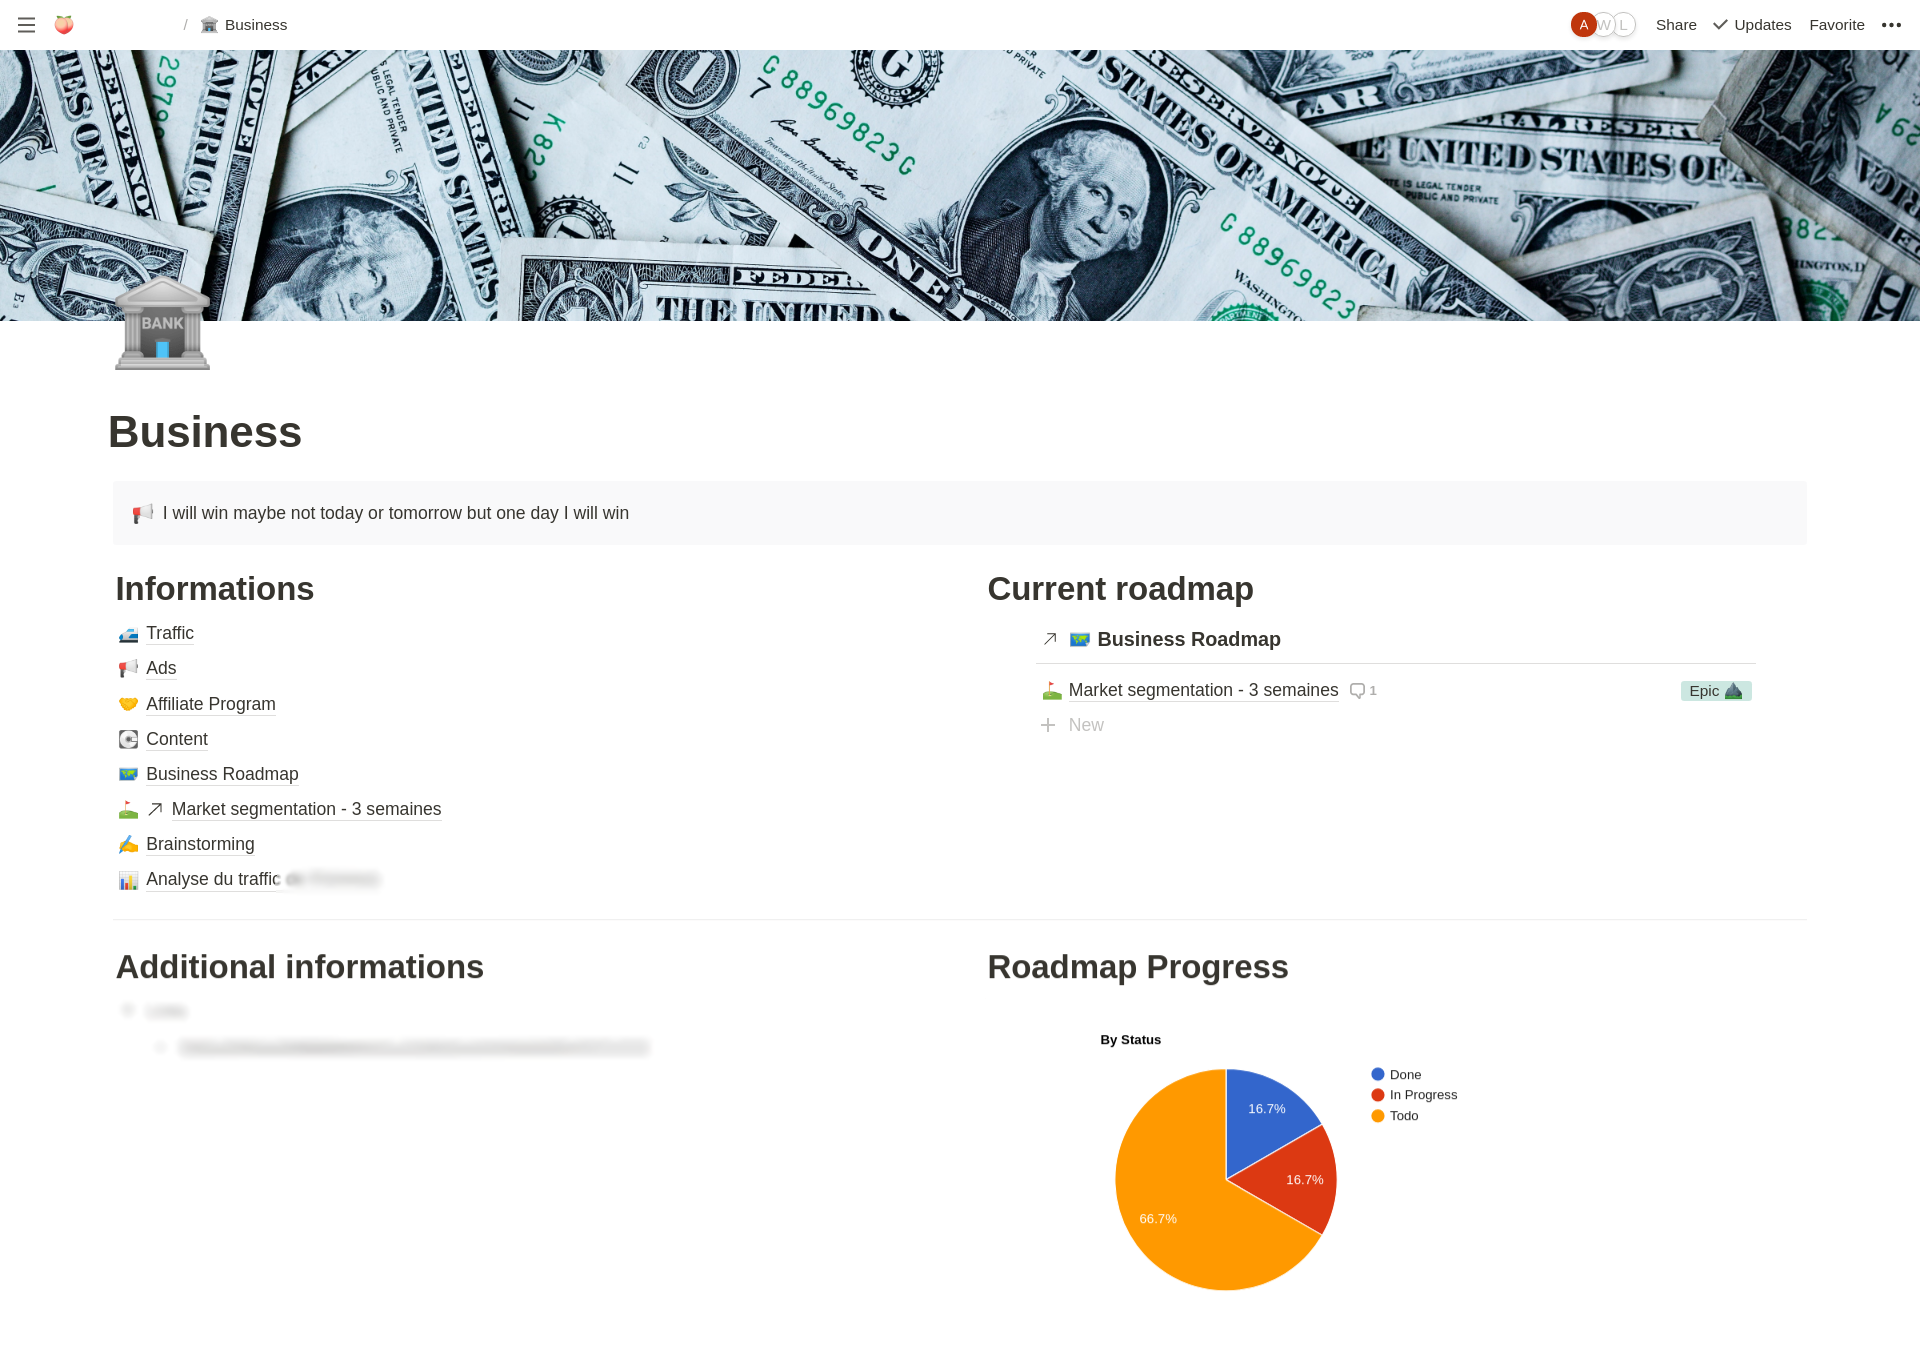Viewport: 1920px width, 1345px height.
Task: Click the Content icon
Action: (x=127, y=738)
